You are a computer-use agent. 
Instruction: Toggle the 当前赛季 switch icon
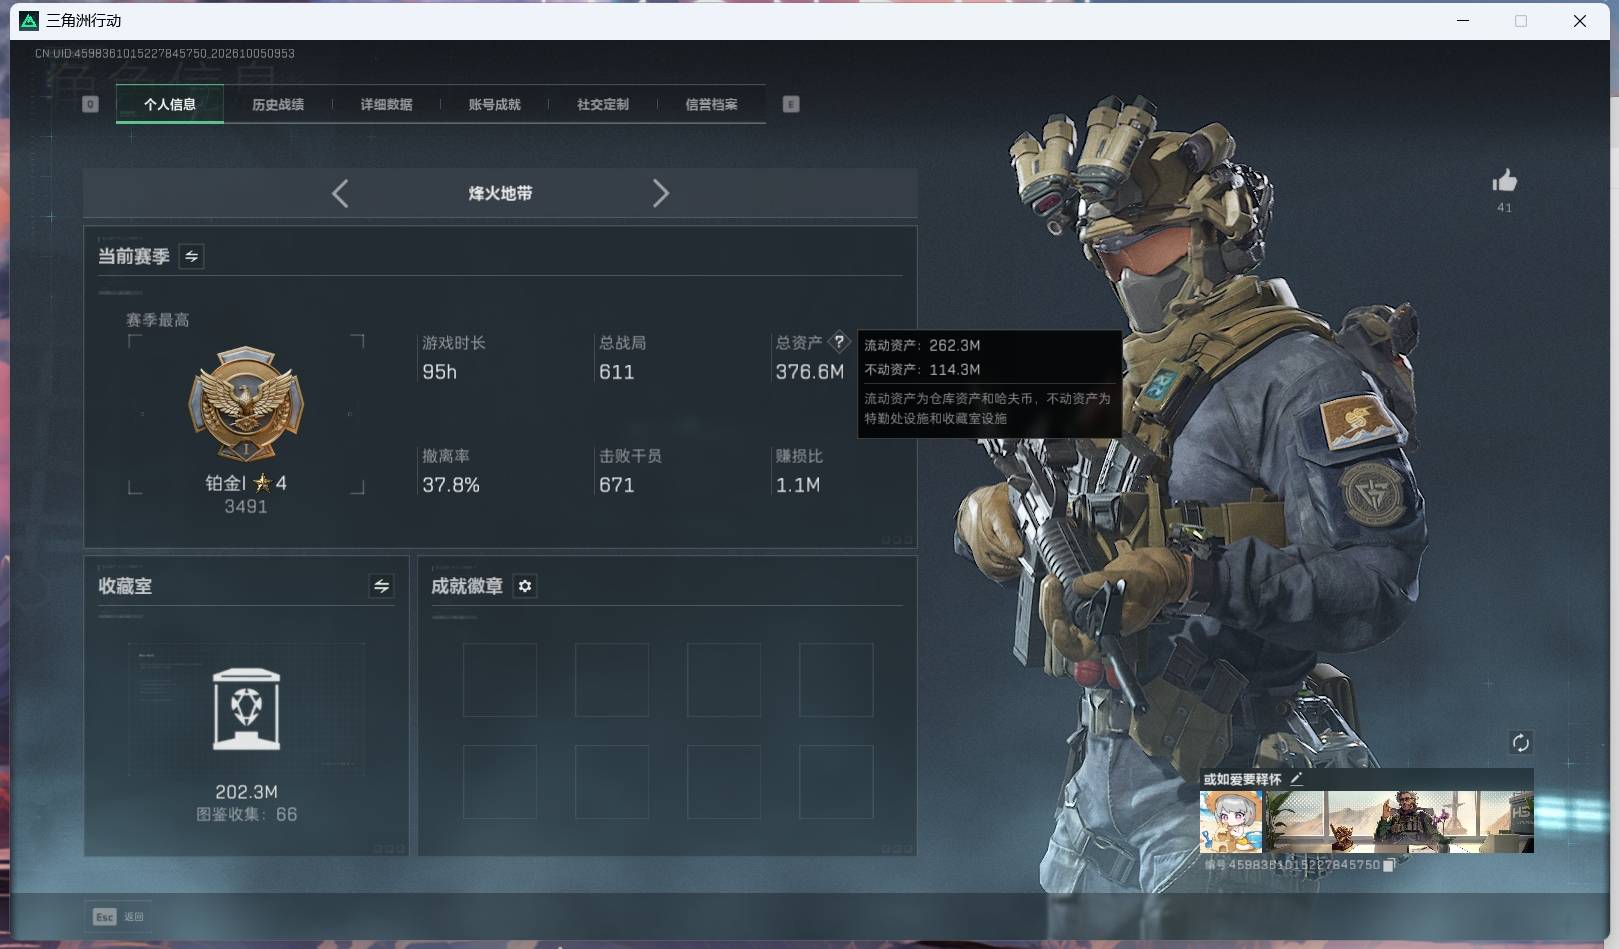click(191, 256)
